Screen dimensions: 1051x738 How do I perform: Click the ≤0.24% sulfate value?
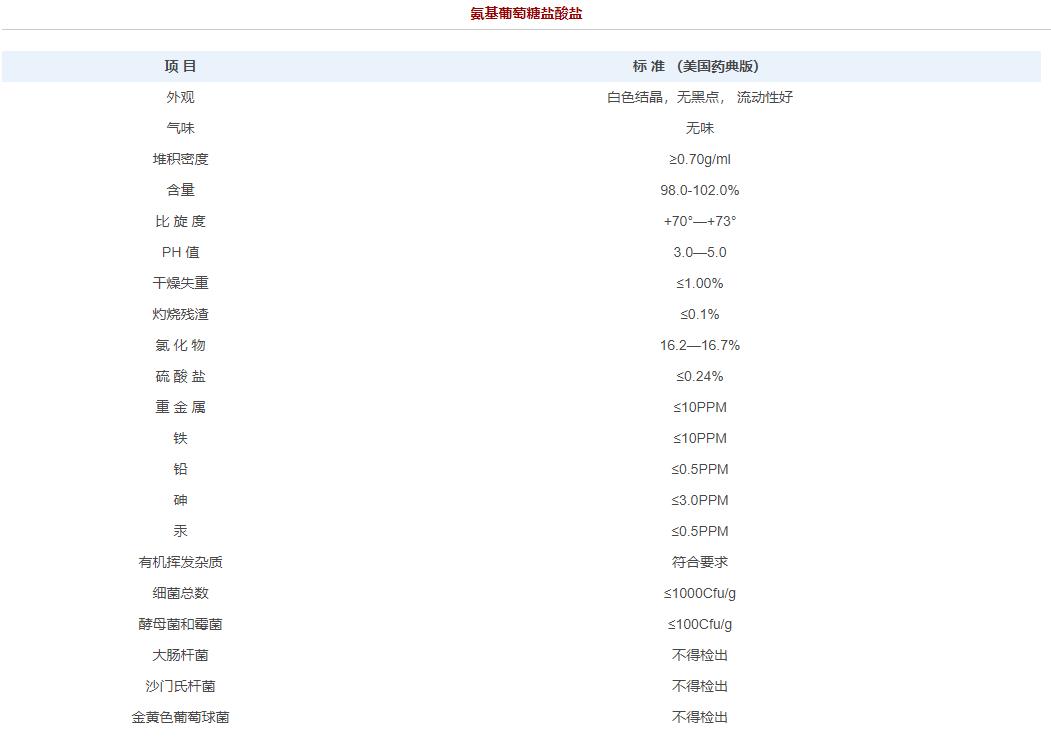coord(699,376)
